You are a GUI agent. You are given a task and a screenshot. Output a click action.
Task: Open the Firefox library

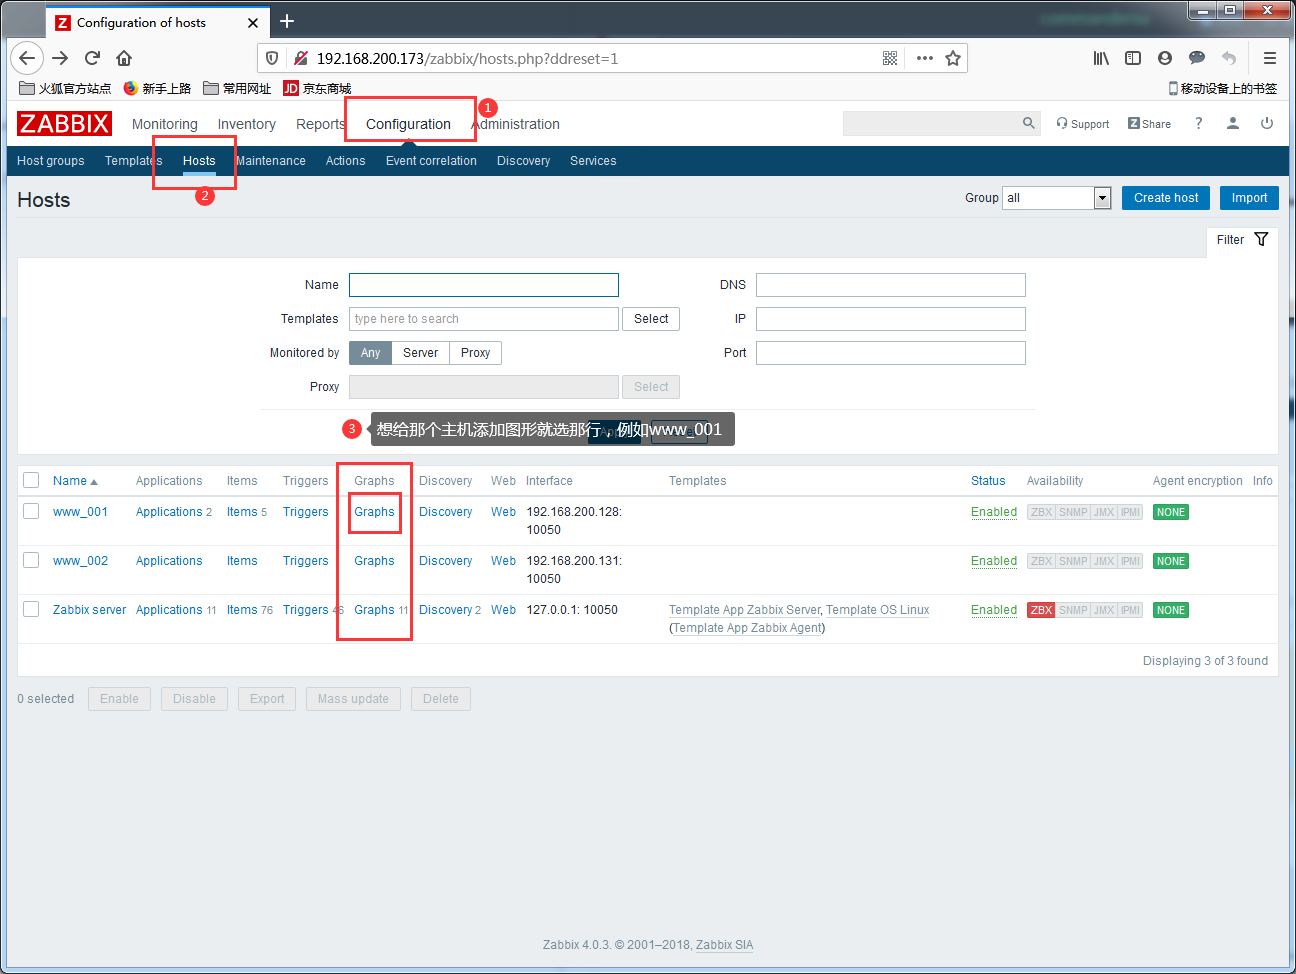[1101, 58]
